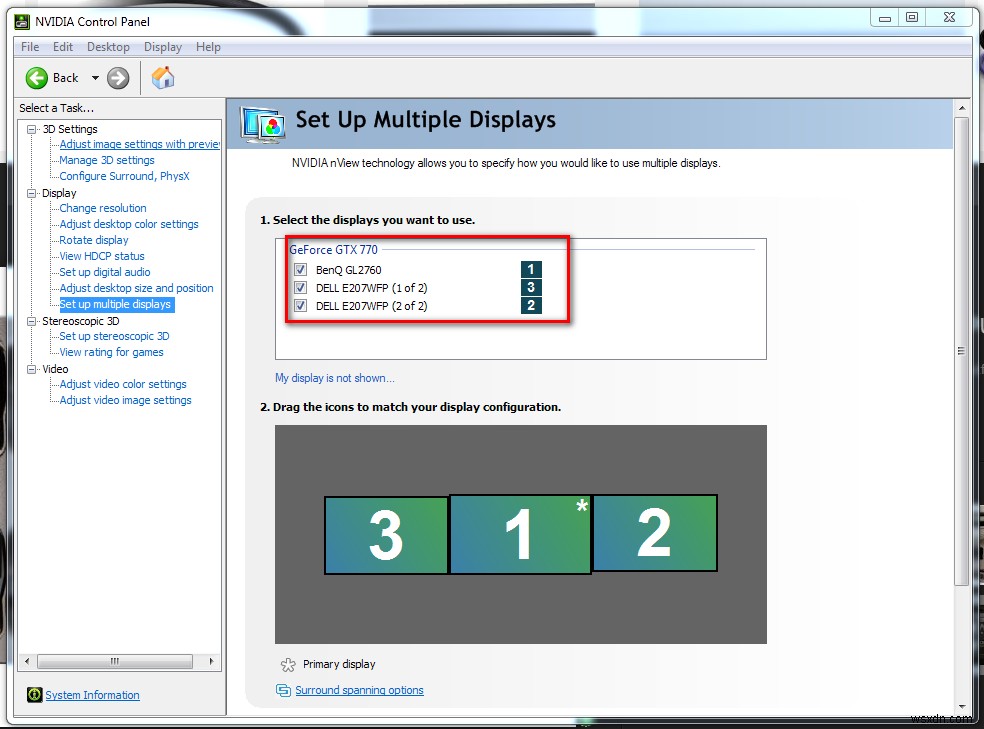Image resolution: width=984 pixels, height=729 pixels.
Task: Click the GeForce GTX 770 group label
Action: 333,250
